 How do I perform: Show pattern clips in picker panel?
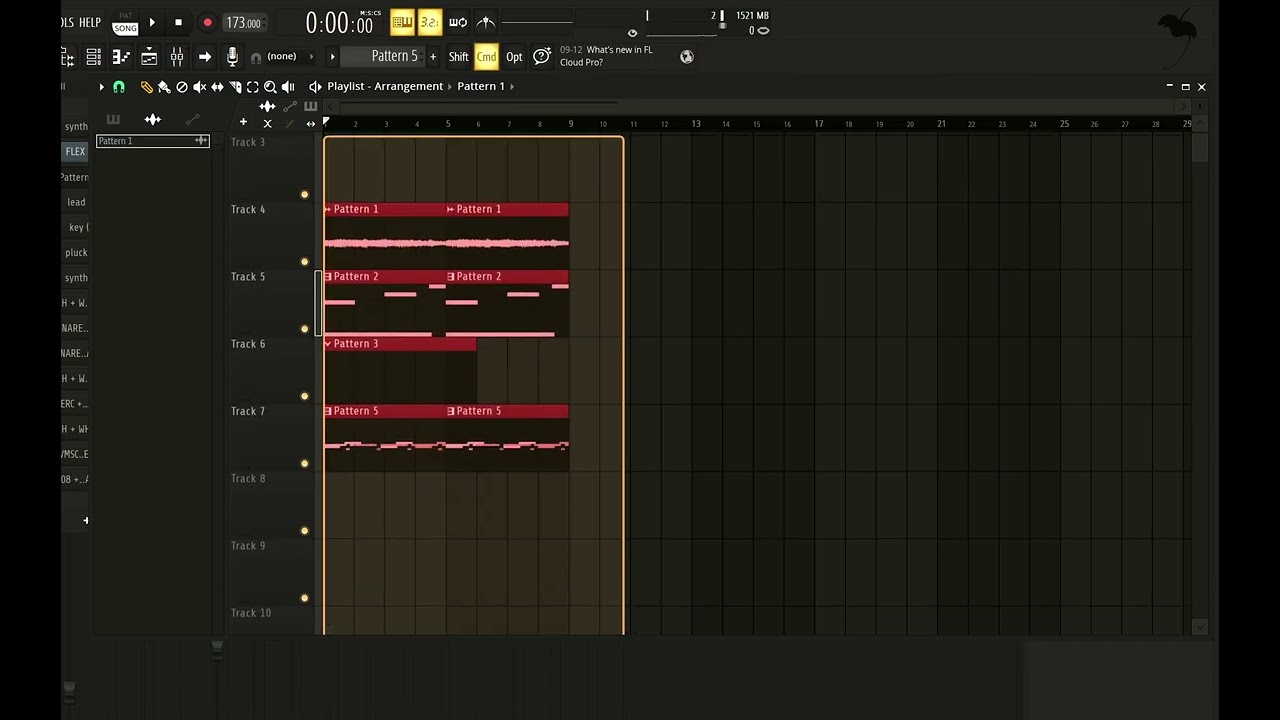113,119
